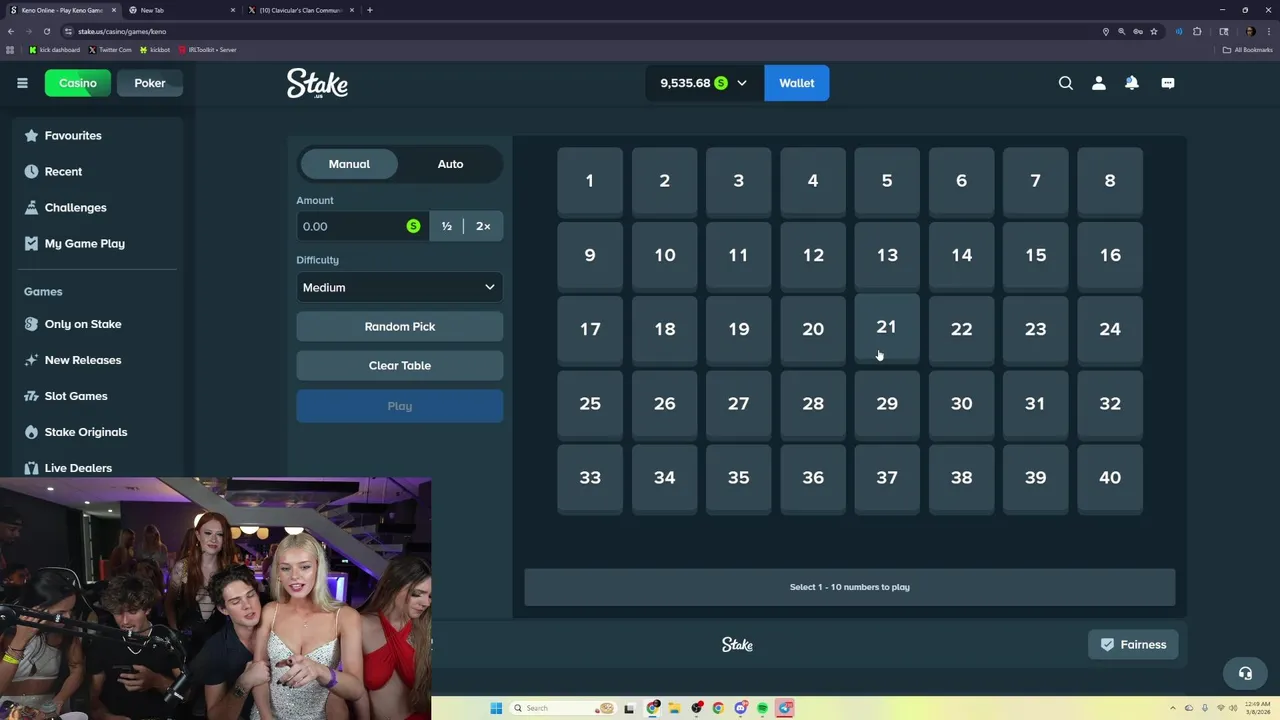The width and height of the screenshot is (1280, 720).
Task: Open Discord from the taskbar
Action: pos(741,708)
